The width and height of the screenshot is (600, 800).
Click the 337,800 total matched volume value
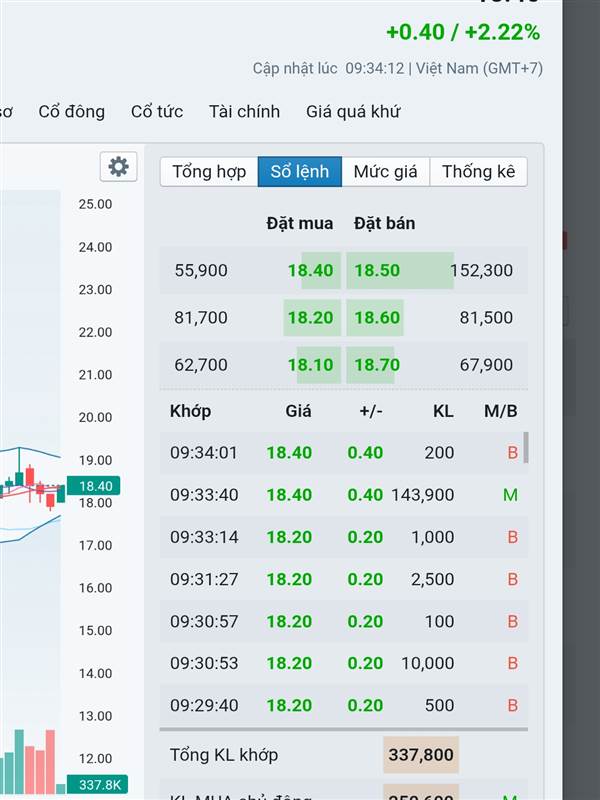click(421, 755)
